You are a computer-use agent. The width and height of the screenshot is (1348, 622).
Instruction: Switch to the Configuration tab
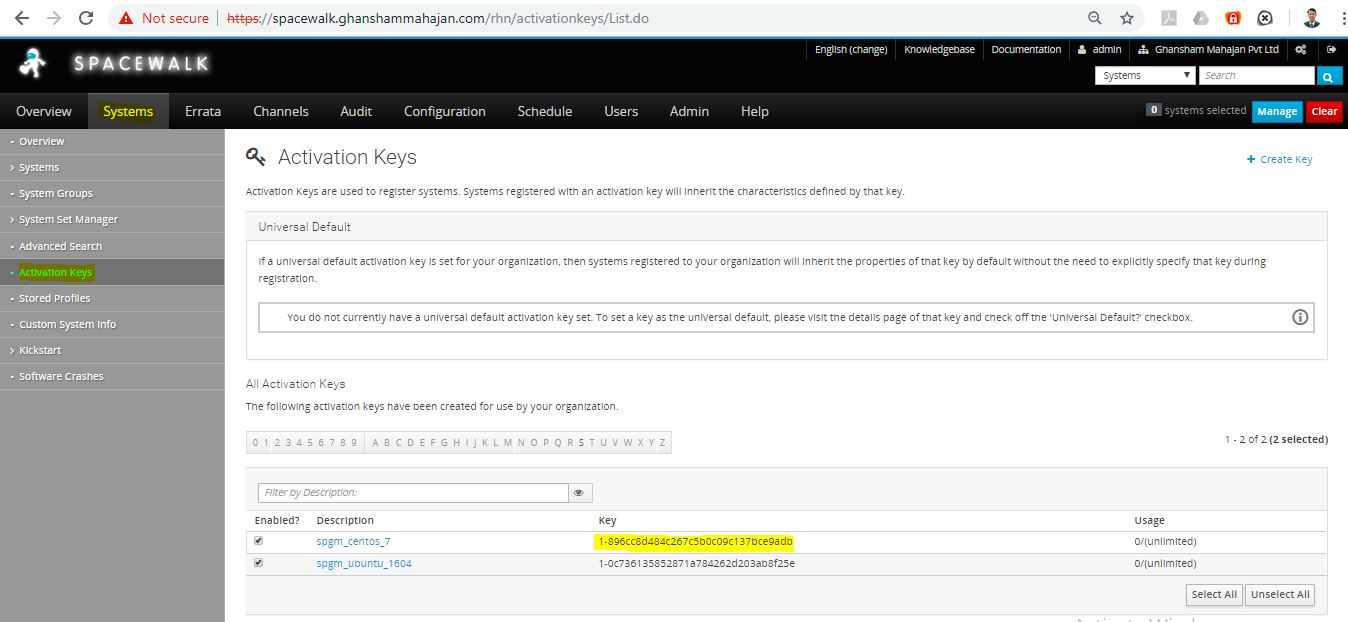tap(444, 111)
